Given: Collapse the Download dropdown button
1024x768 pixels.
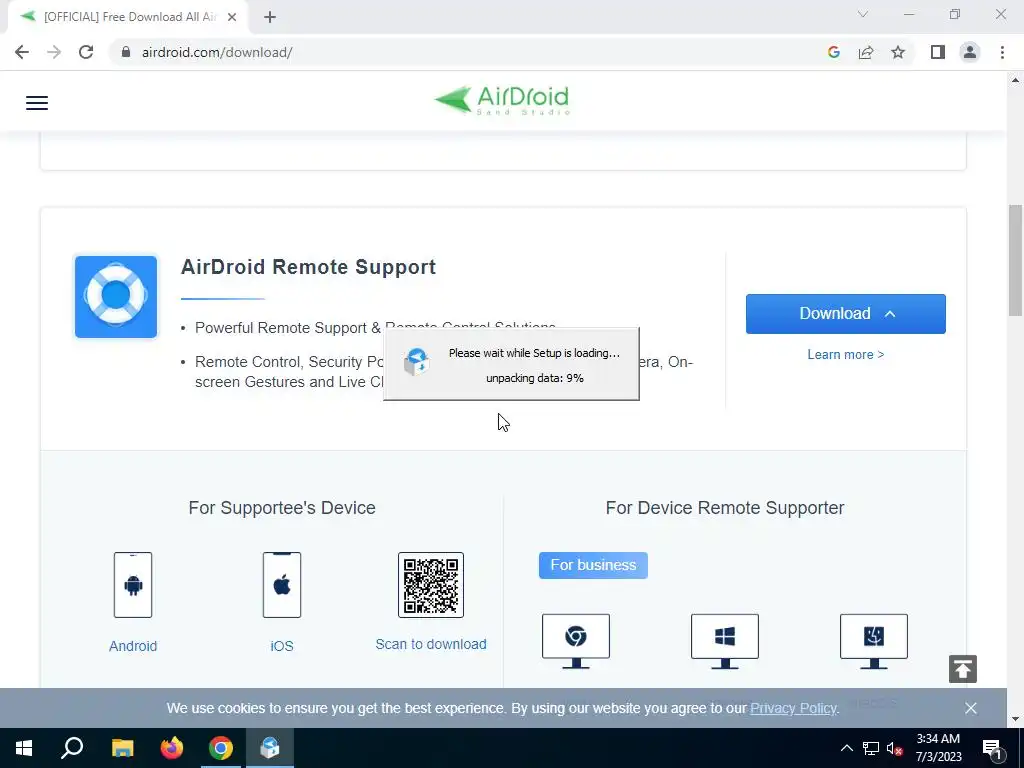Looking at the screenshot, I should tap(846, 313).
